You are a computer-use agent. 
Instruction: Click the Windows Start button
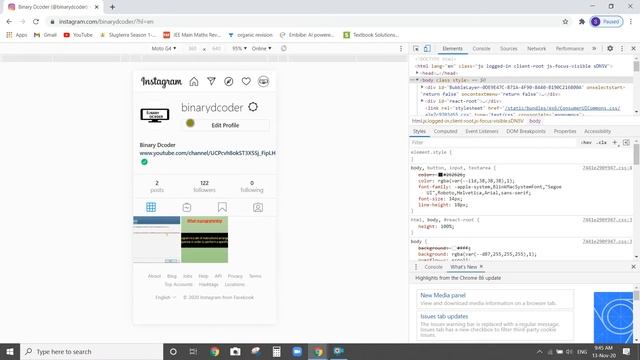[x=10, y=351]
